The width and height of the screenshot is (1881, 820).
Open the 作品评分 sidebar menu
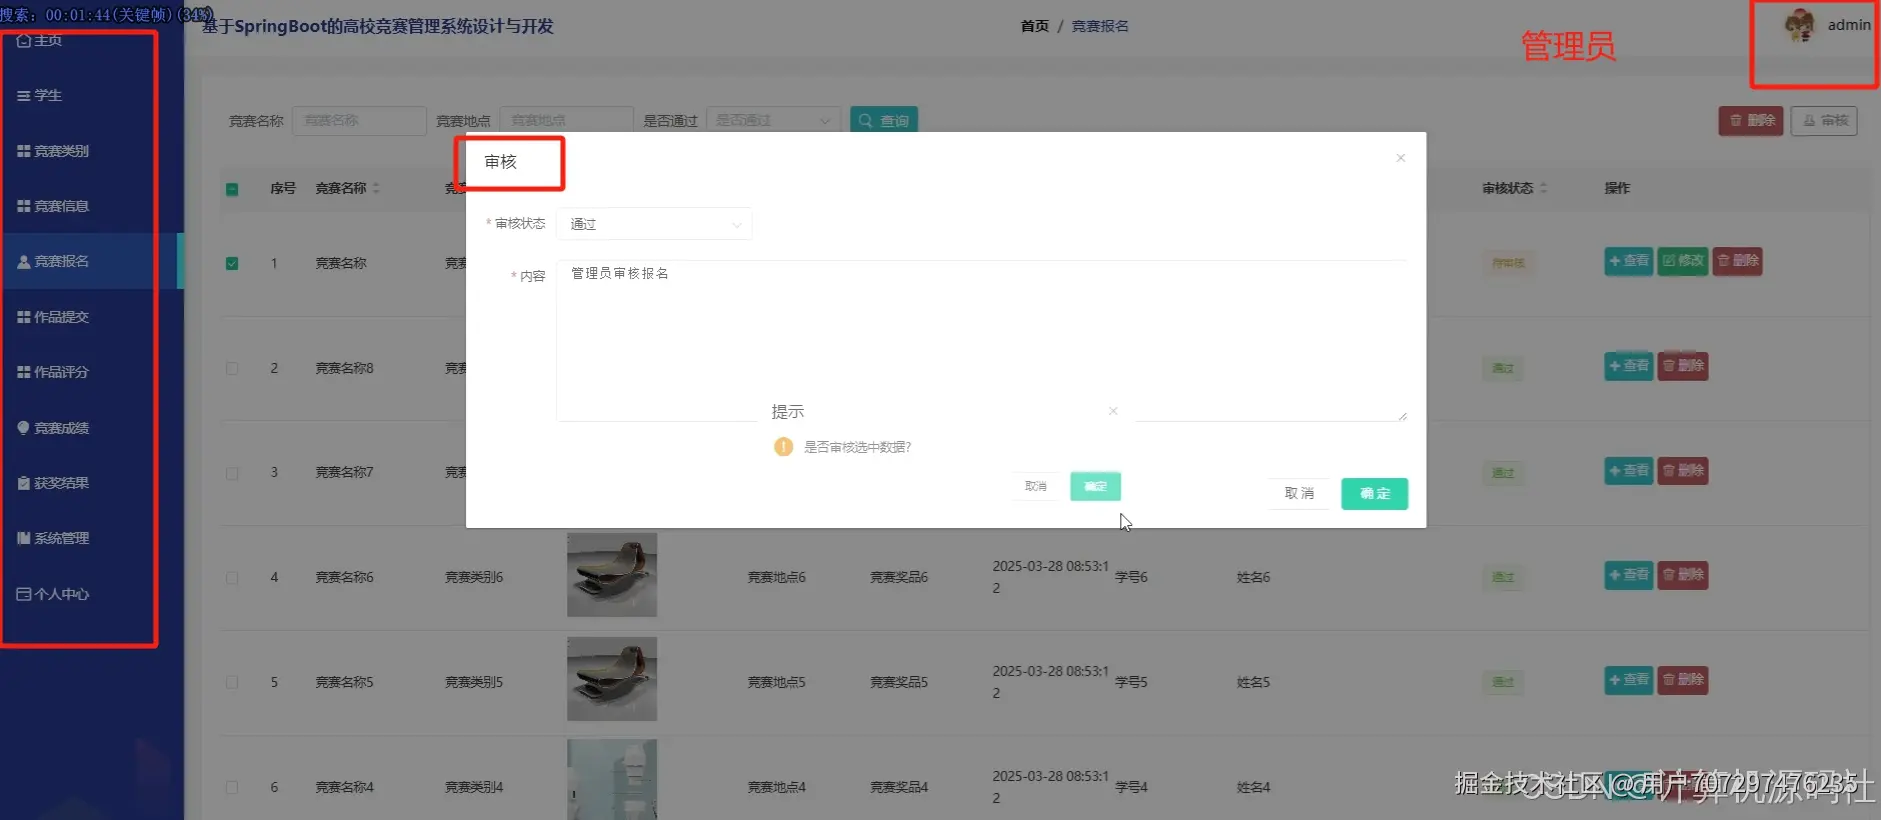coord(53,372)
